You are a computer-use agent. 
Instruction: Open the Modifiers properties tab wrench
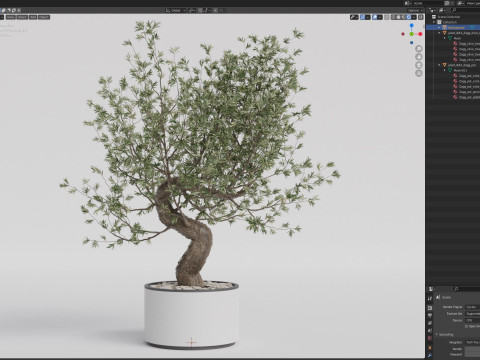point(430,355)
